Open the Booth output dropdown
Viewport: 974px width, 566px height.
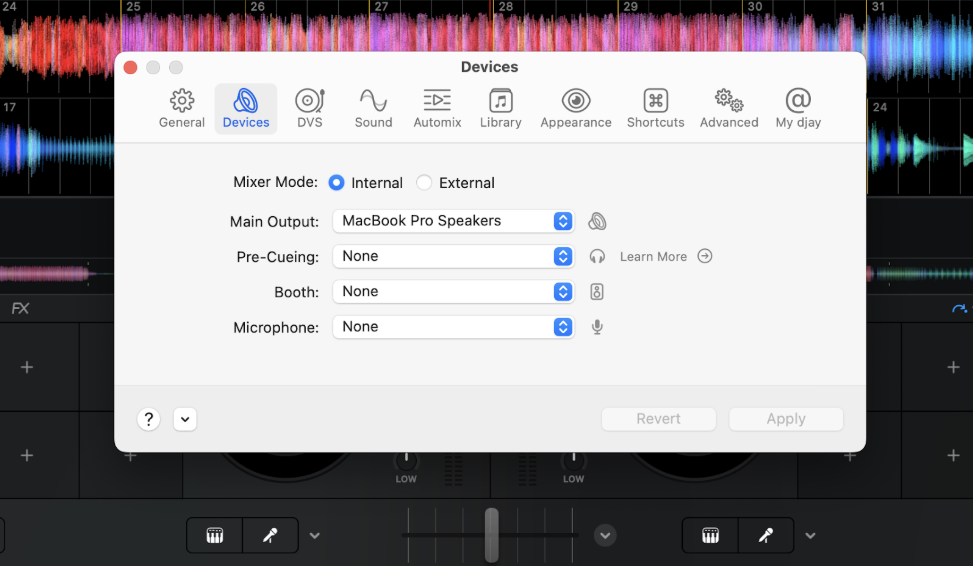coord(453,292)
